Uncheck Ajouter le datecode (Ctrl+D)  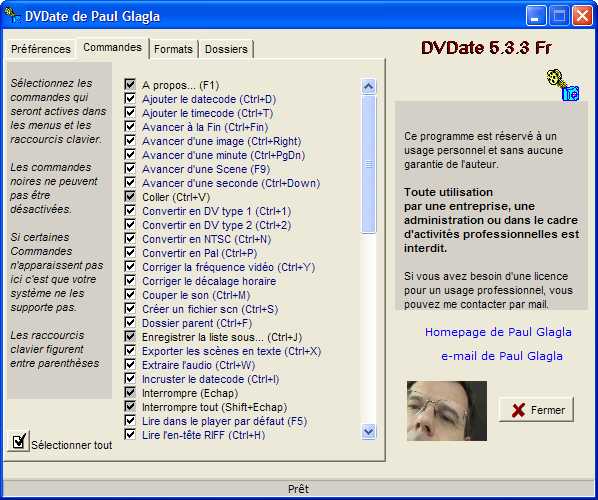tap(130, 98)
